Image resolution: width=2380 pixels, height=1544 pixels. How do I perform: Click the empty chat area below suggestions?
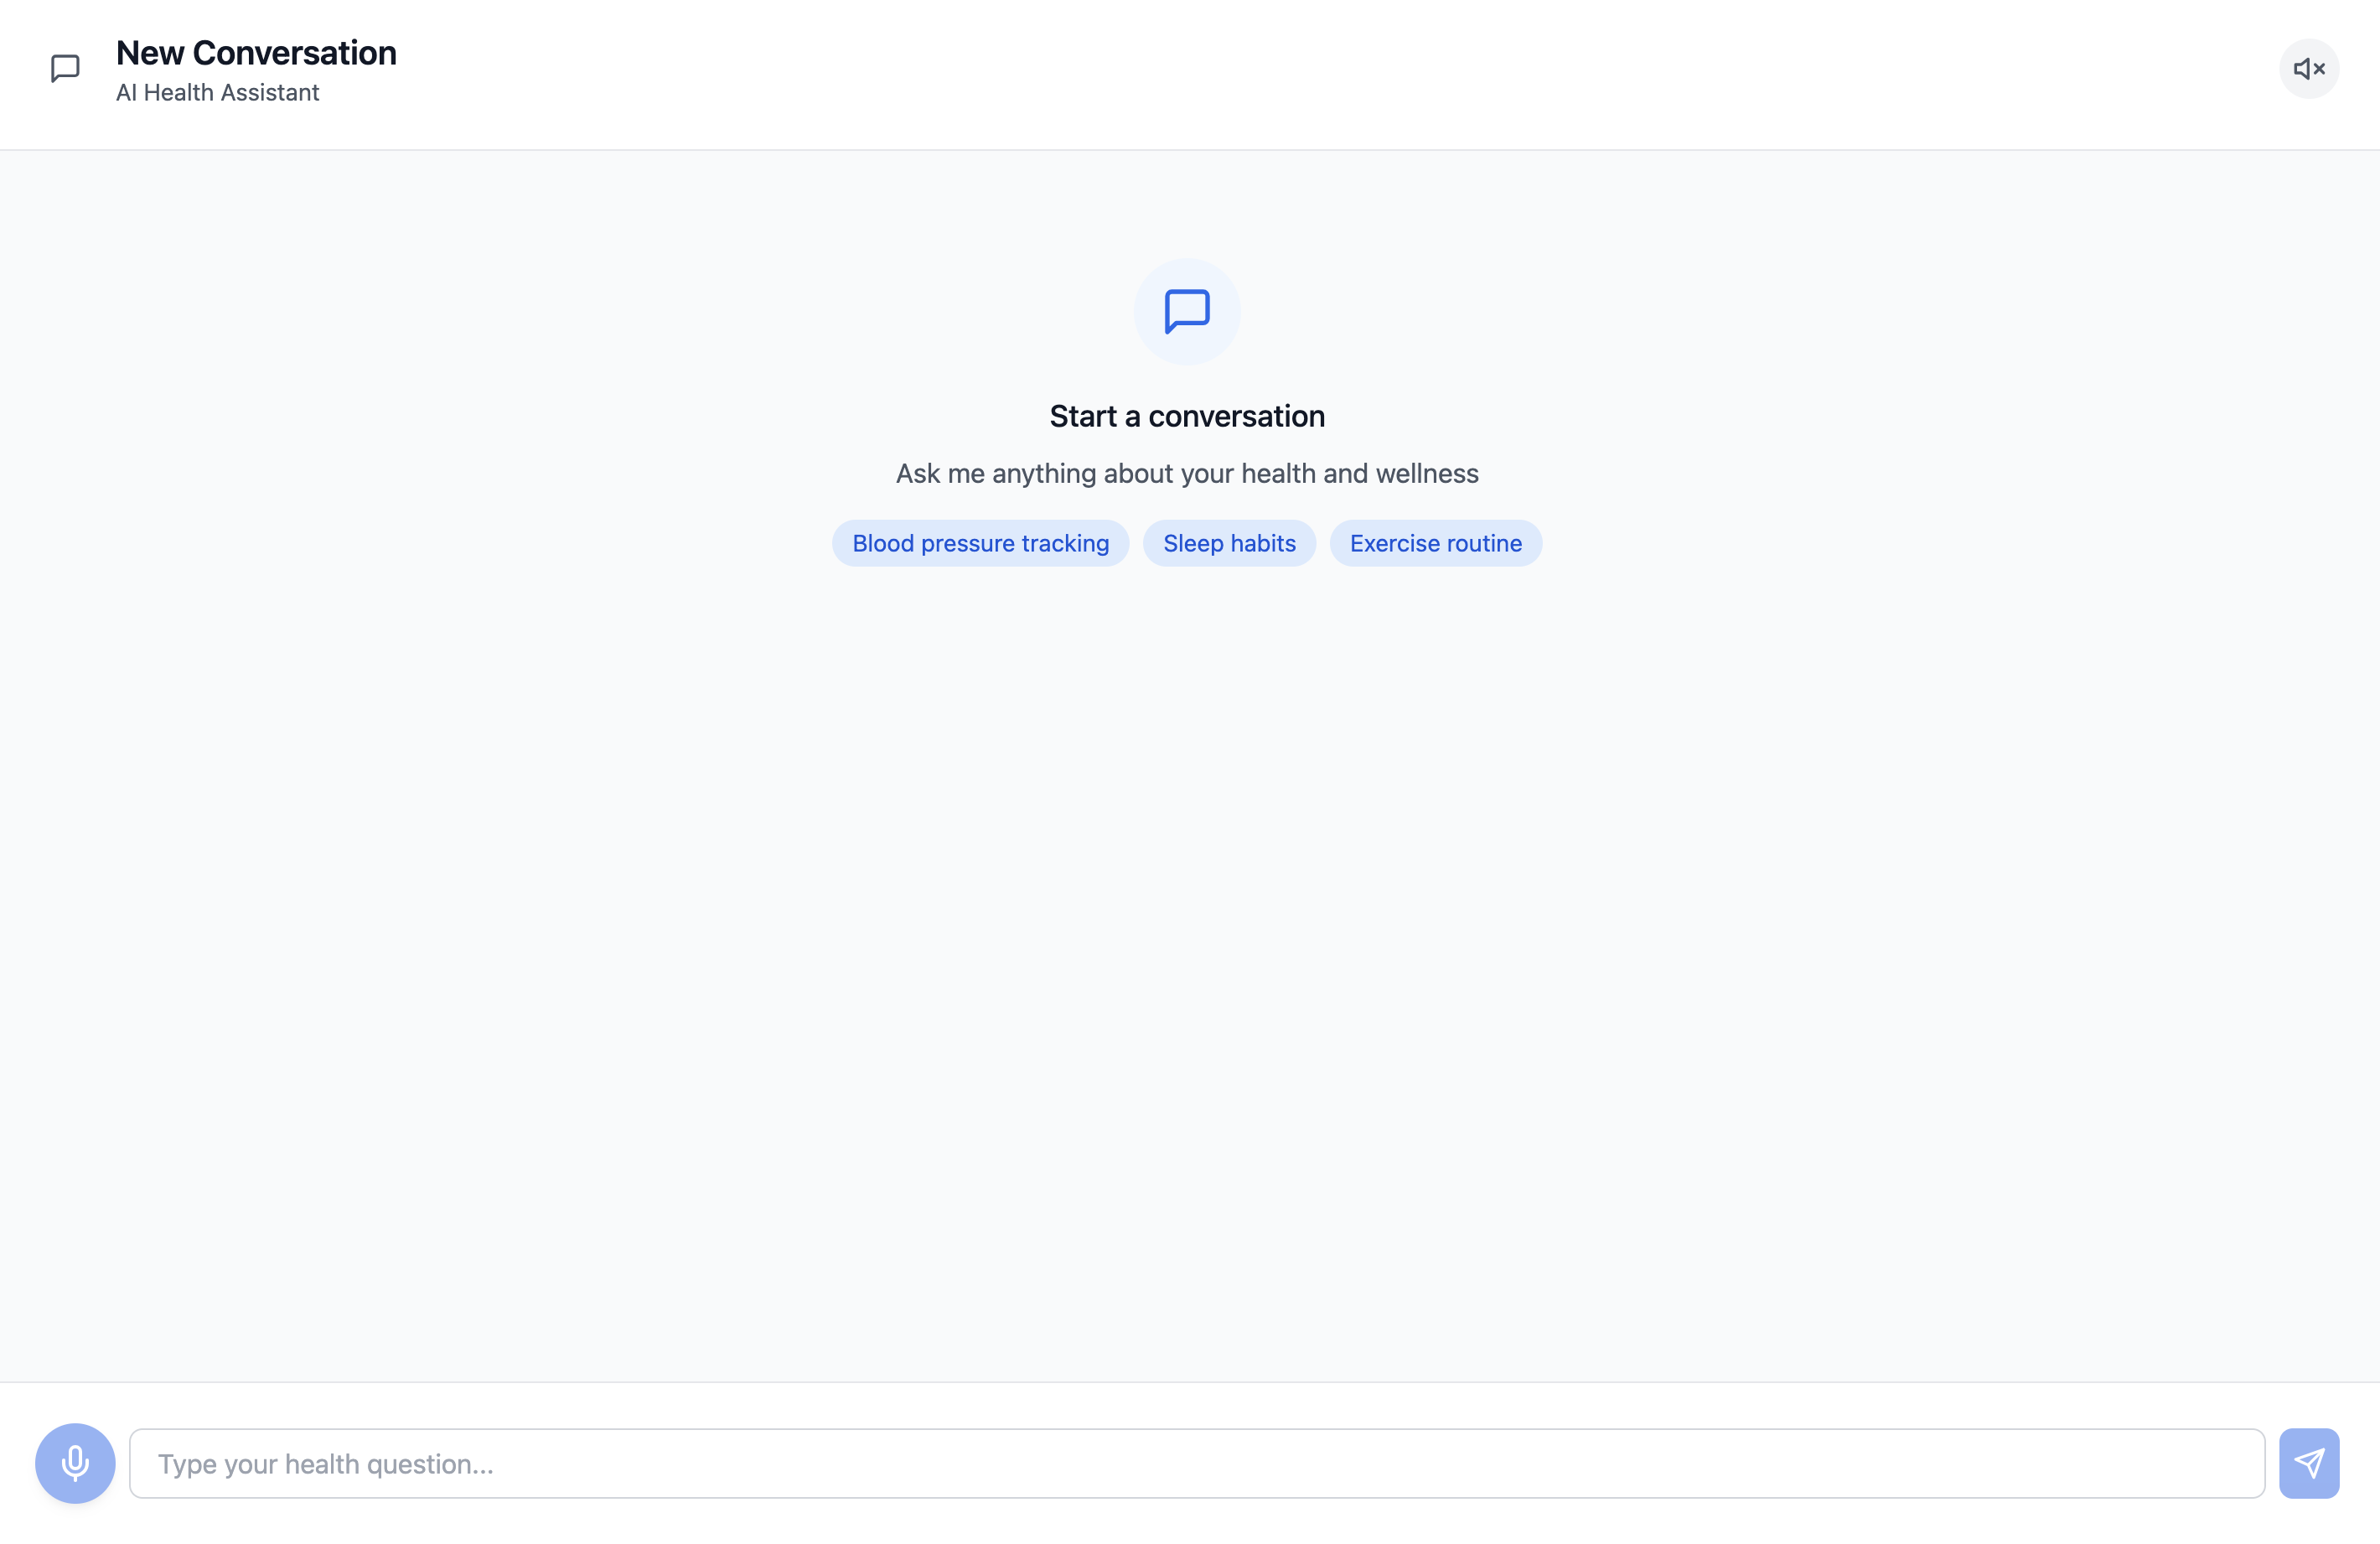(x=1187, y=950)
